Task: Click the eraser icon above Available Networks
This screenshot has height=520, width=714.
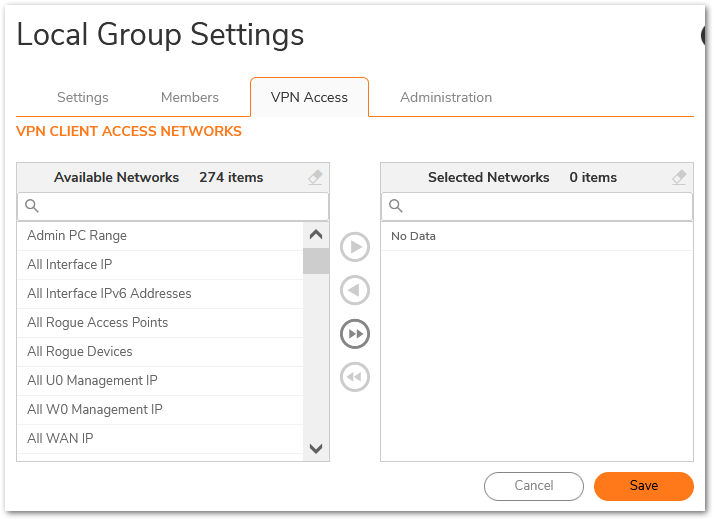Action: pyautogui.click(x=316, y=177)
